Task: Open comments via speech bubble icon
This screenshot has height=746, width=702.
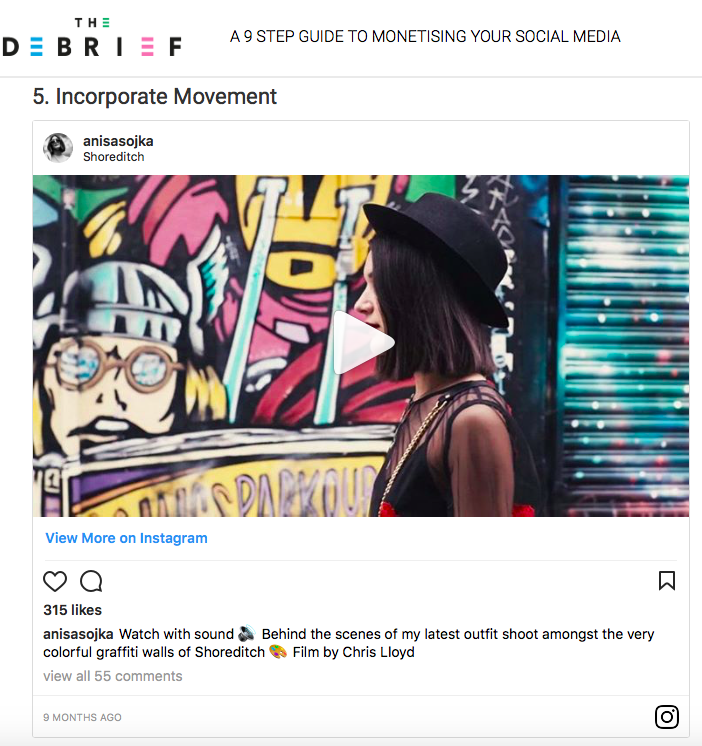Action: (91, 581)
